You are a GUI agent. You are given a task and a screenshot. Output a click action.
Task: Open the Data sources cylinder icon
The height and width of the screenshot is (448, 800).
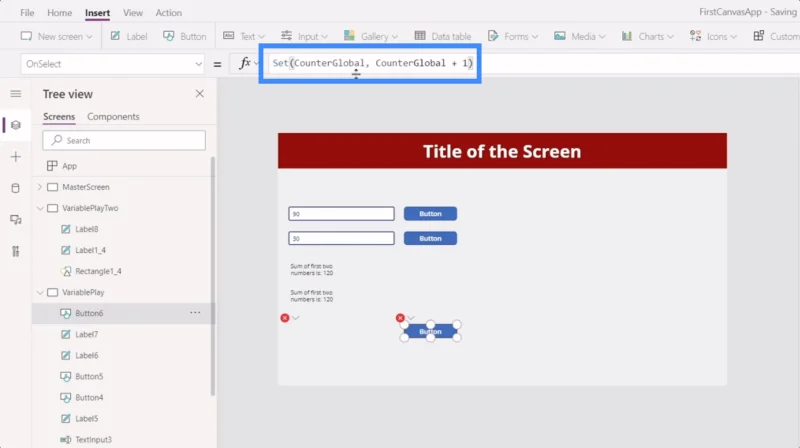tap(16, 188)
